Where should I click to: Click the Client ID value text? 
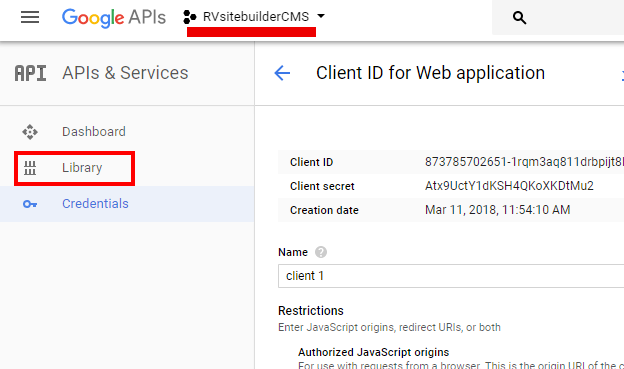524,162
